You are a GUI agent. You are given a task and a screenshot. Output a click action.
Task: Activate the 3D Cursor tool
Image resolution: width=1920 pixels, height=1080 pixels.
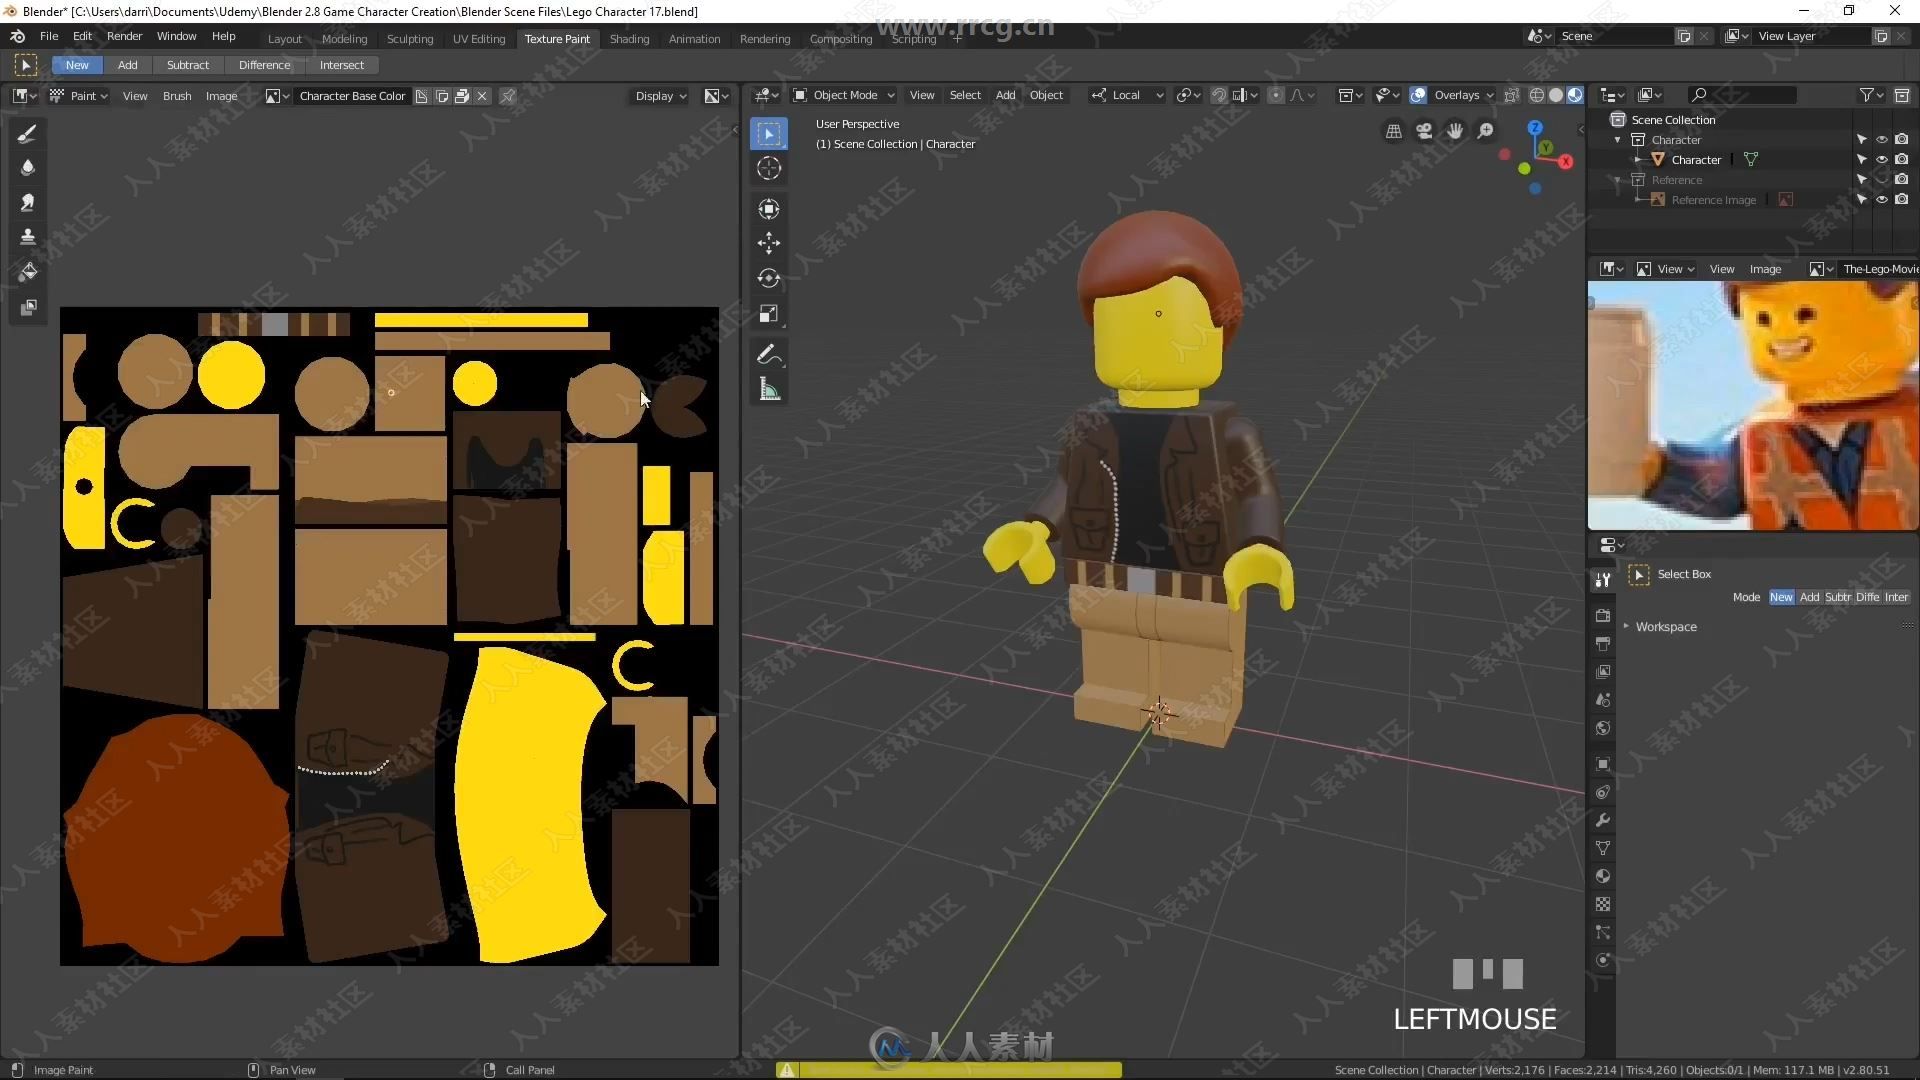click(x=768, y=168)
